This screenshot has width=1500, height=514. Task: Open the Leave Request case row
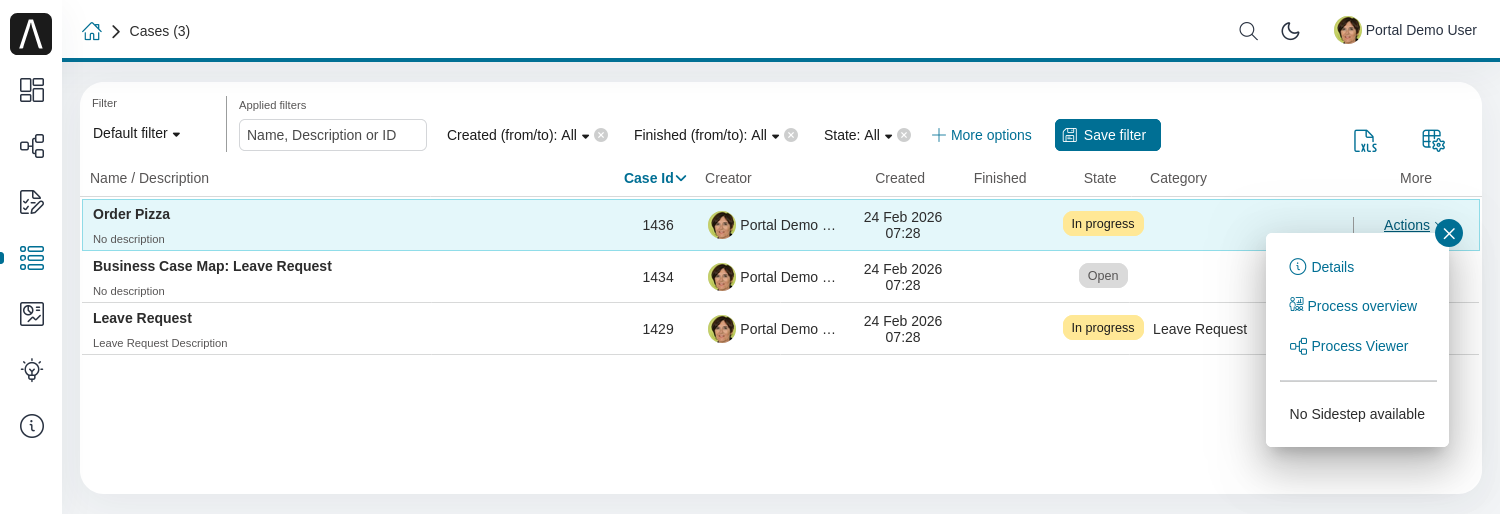click(780, 329)
